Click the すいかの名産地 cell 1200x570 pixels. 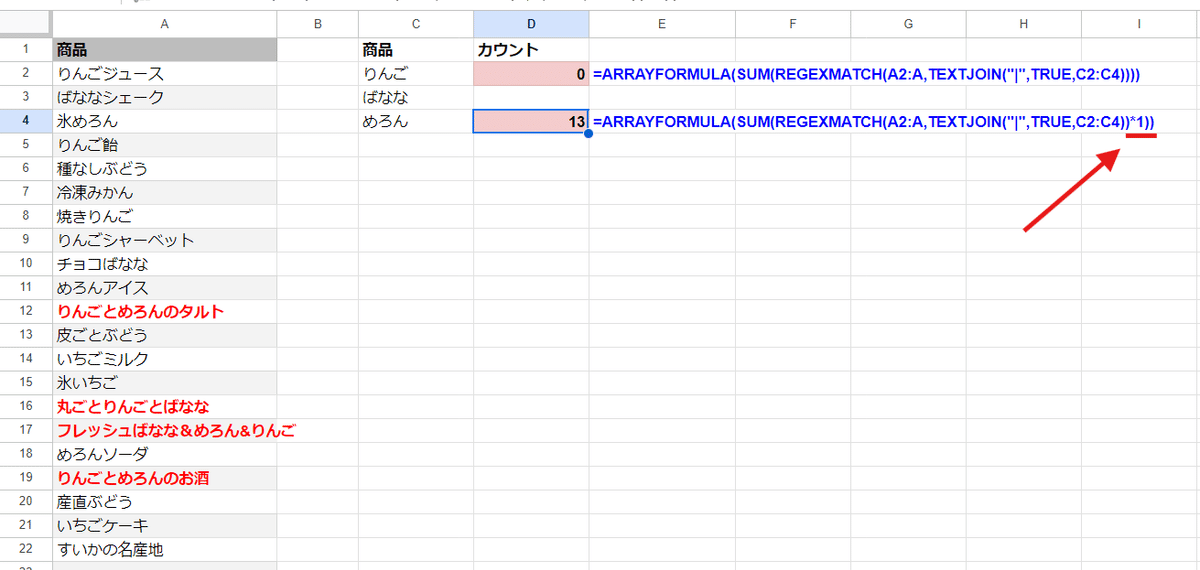pyautogui.click(x=165, y=549)
